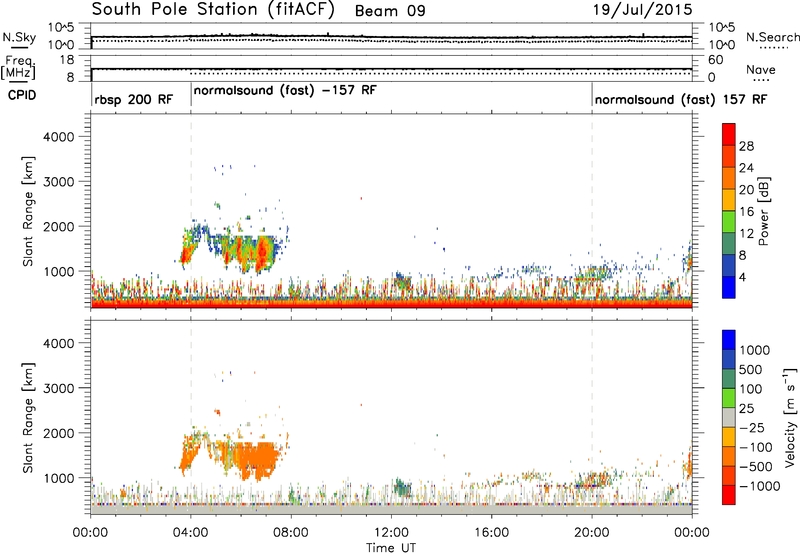Click the 4000 tick on power panel axis
800x554 pixels.
(x=58, y=137)
